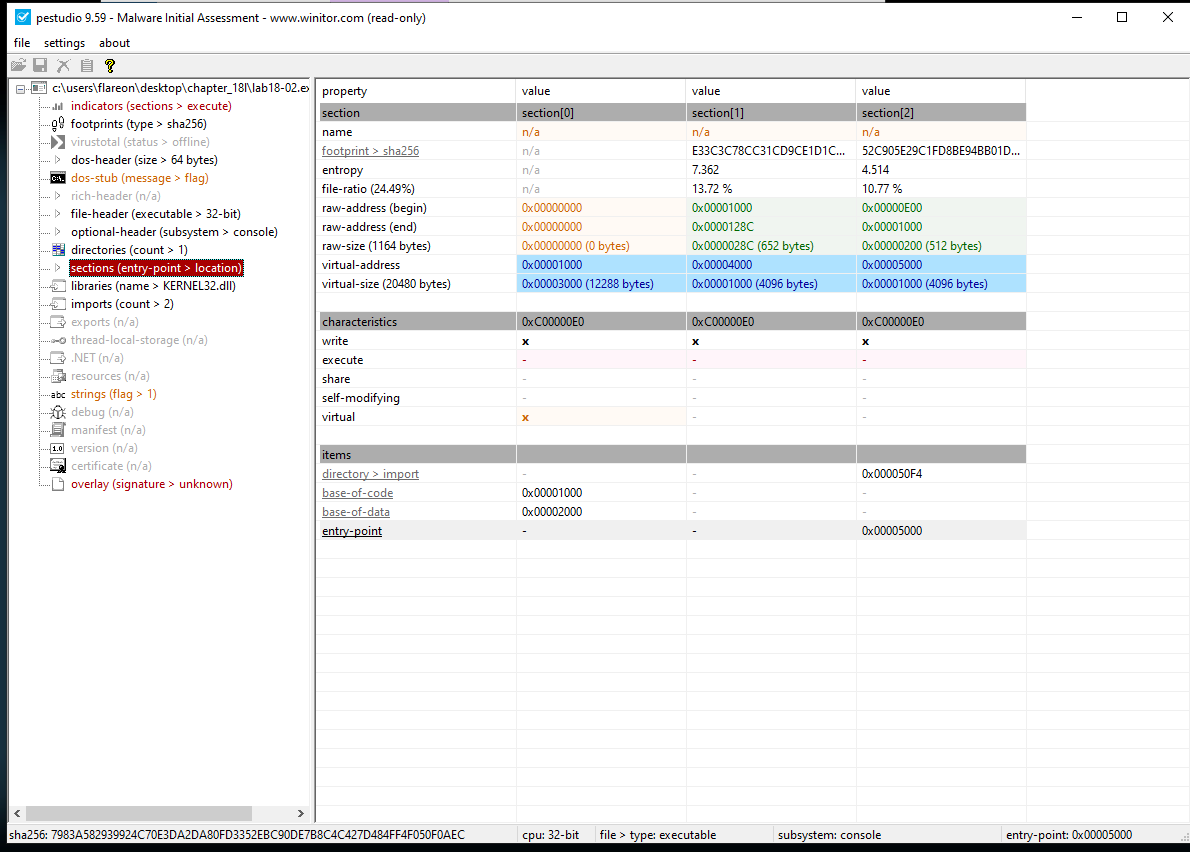
Task: Open the footprint > sha256 link
Action: 370,151
